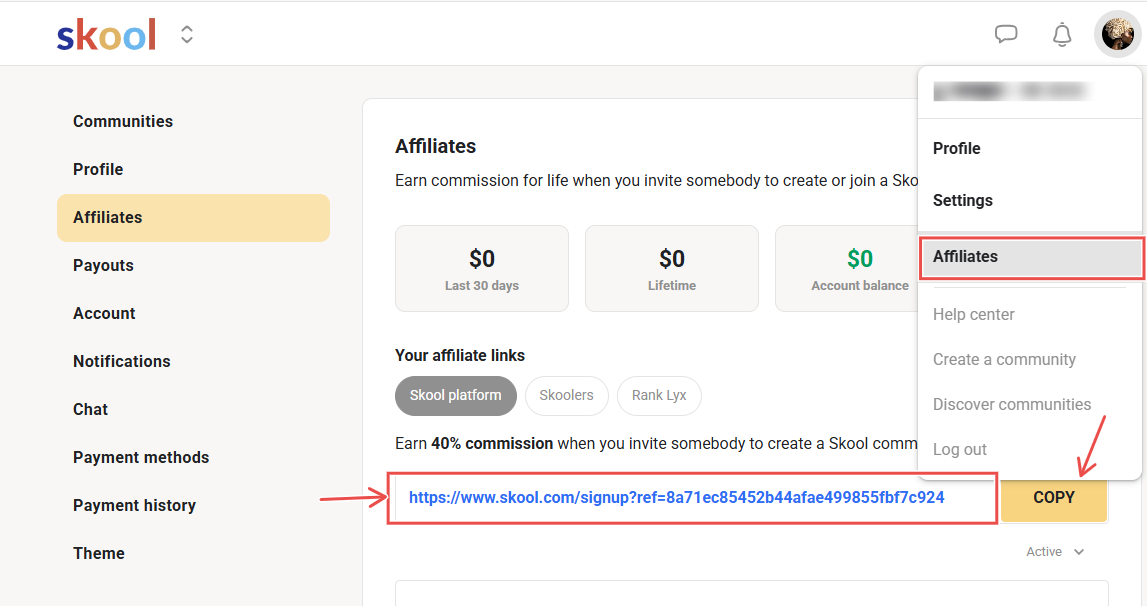This screenshot has height=606, width=1147.
Task: Click the skool logo
Action: [x=106, y=34]
